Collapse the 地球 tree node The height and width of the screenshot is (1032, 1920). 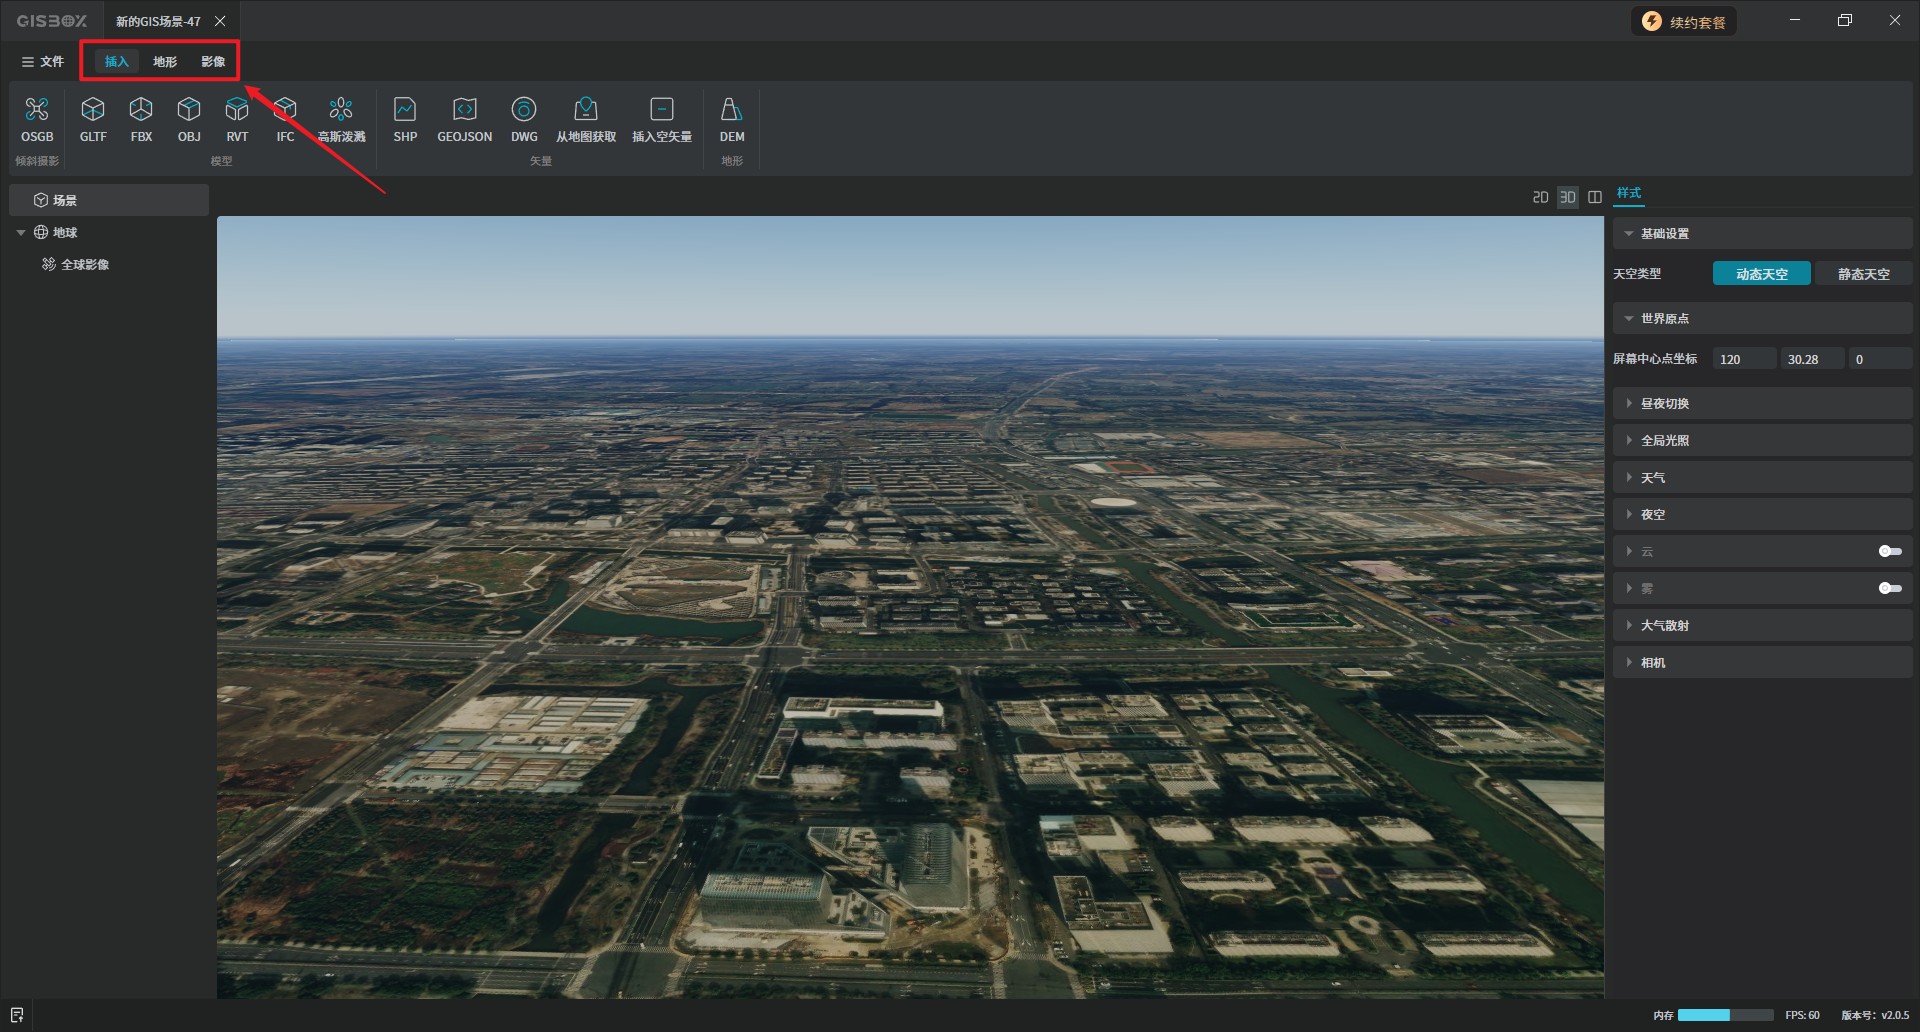point(21,232)
